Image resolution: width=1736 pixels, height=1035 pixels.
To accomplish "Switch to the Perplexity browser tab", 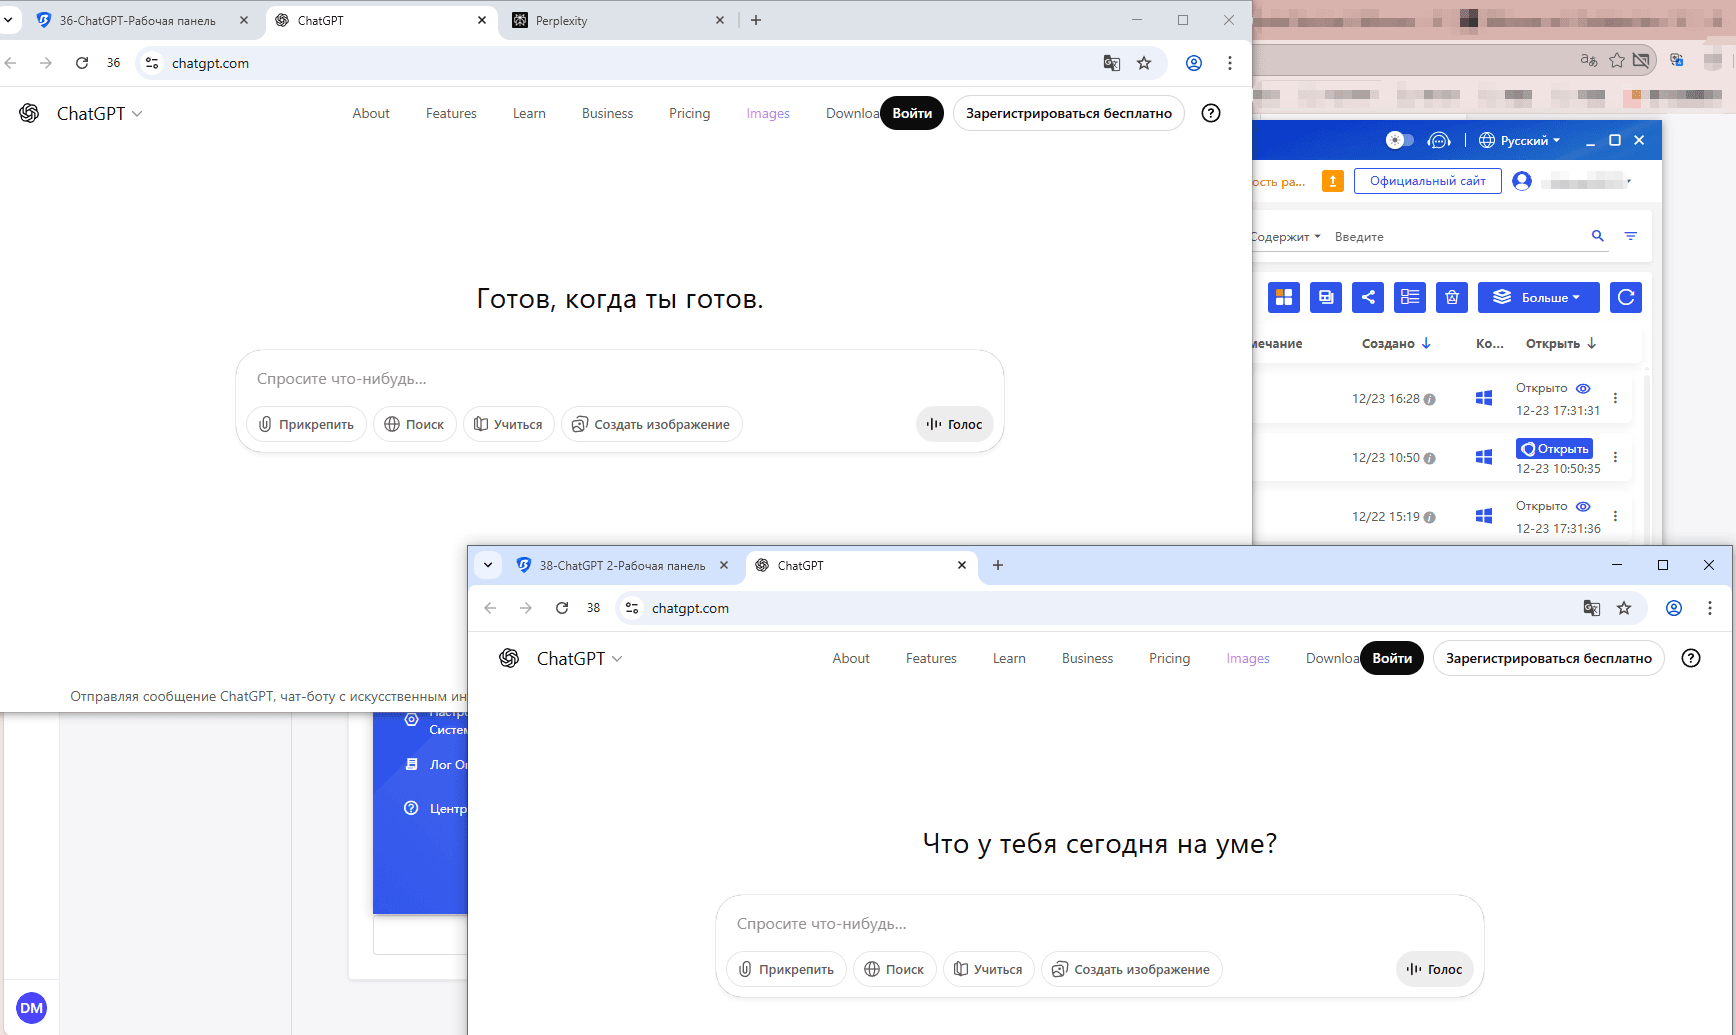I will 560,20.
